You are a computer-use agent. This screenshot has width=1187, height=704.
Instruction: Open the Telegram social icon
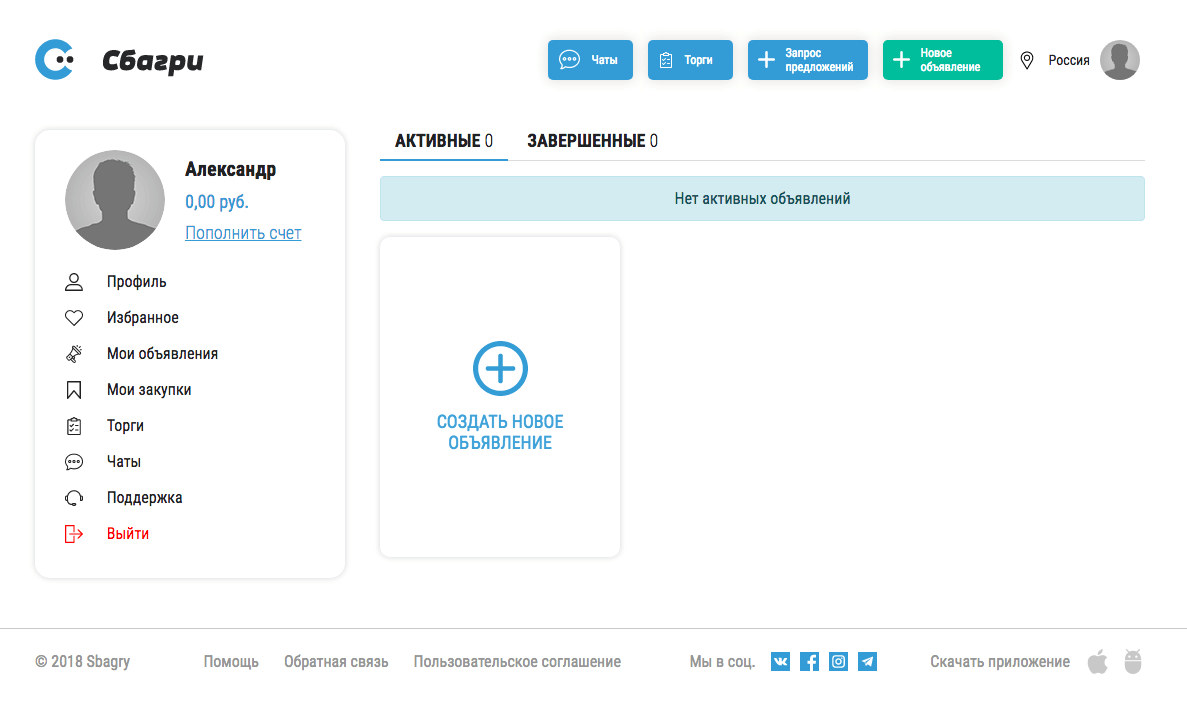(x=868, y=662)
